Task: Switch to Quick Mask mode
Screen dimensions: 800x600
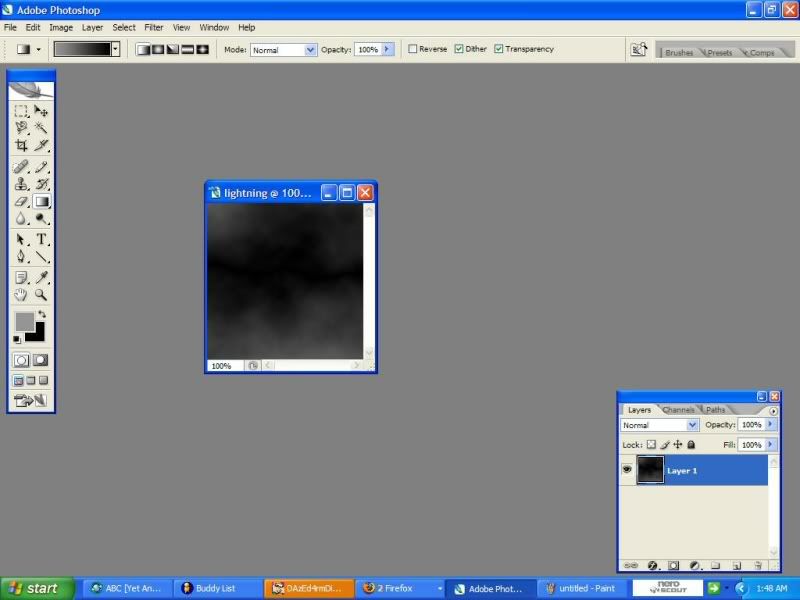Action: [40, 360]
